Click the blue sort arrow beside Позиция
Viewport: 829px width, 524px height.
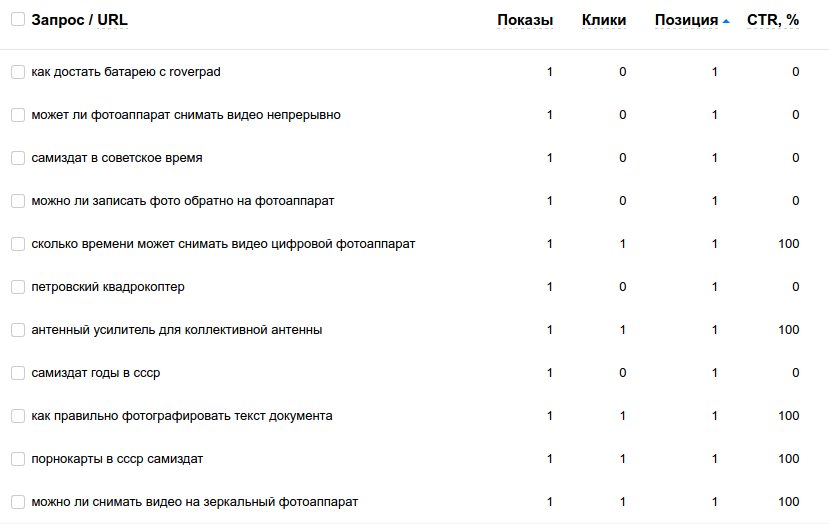click(x=726, y=21)
